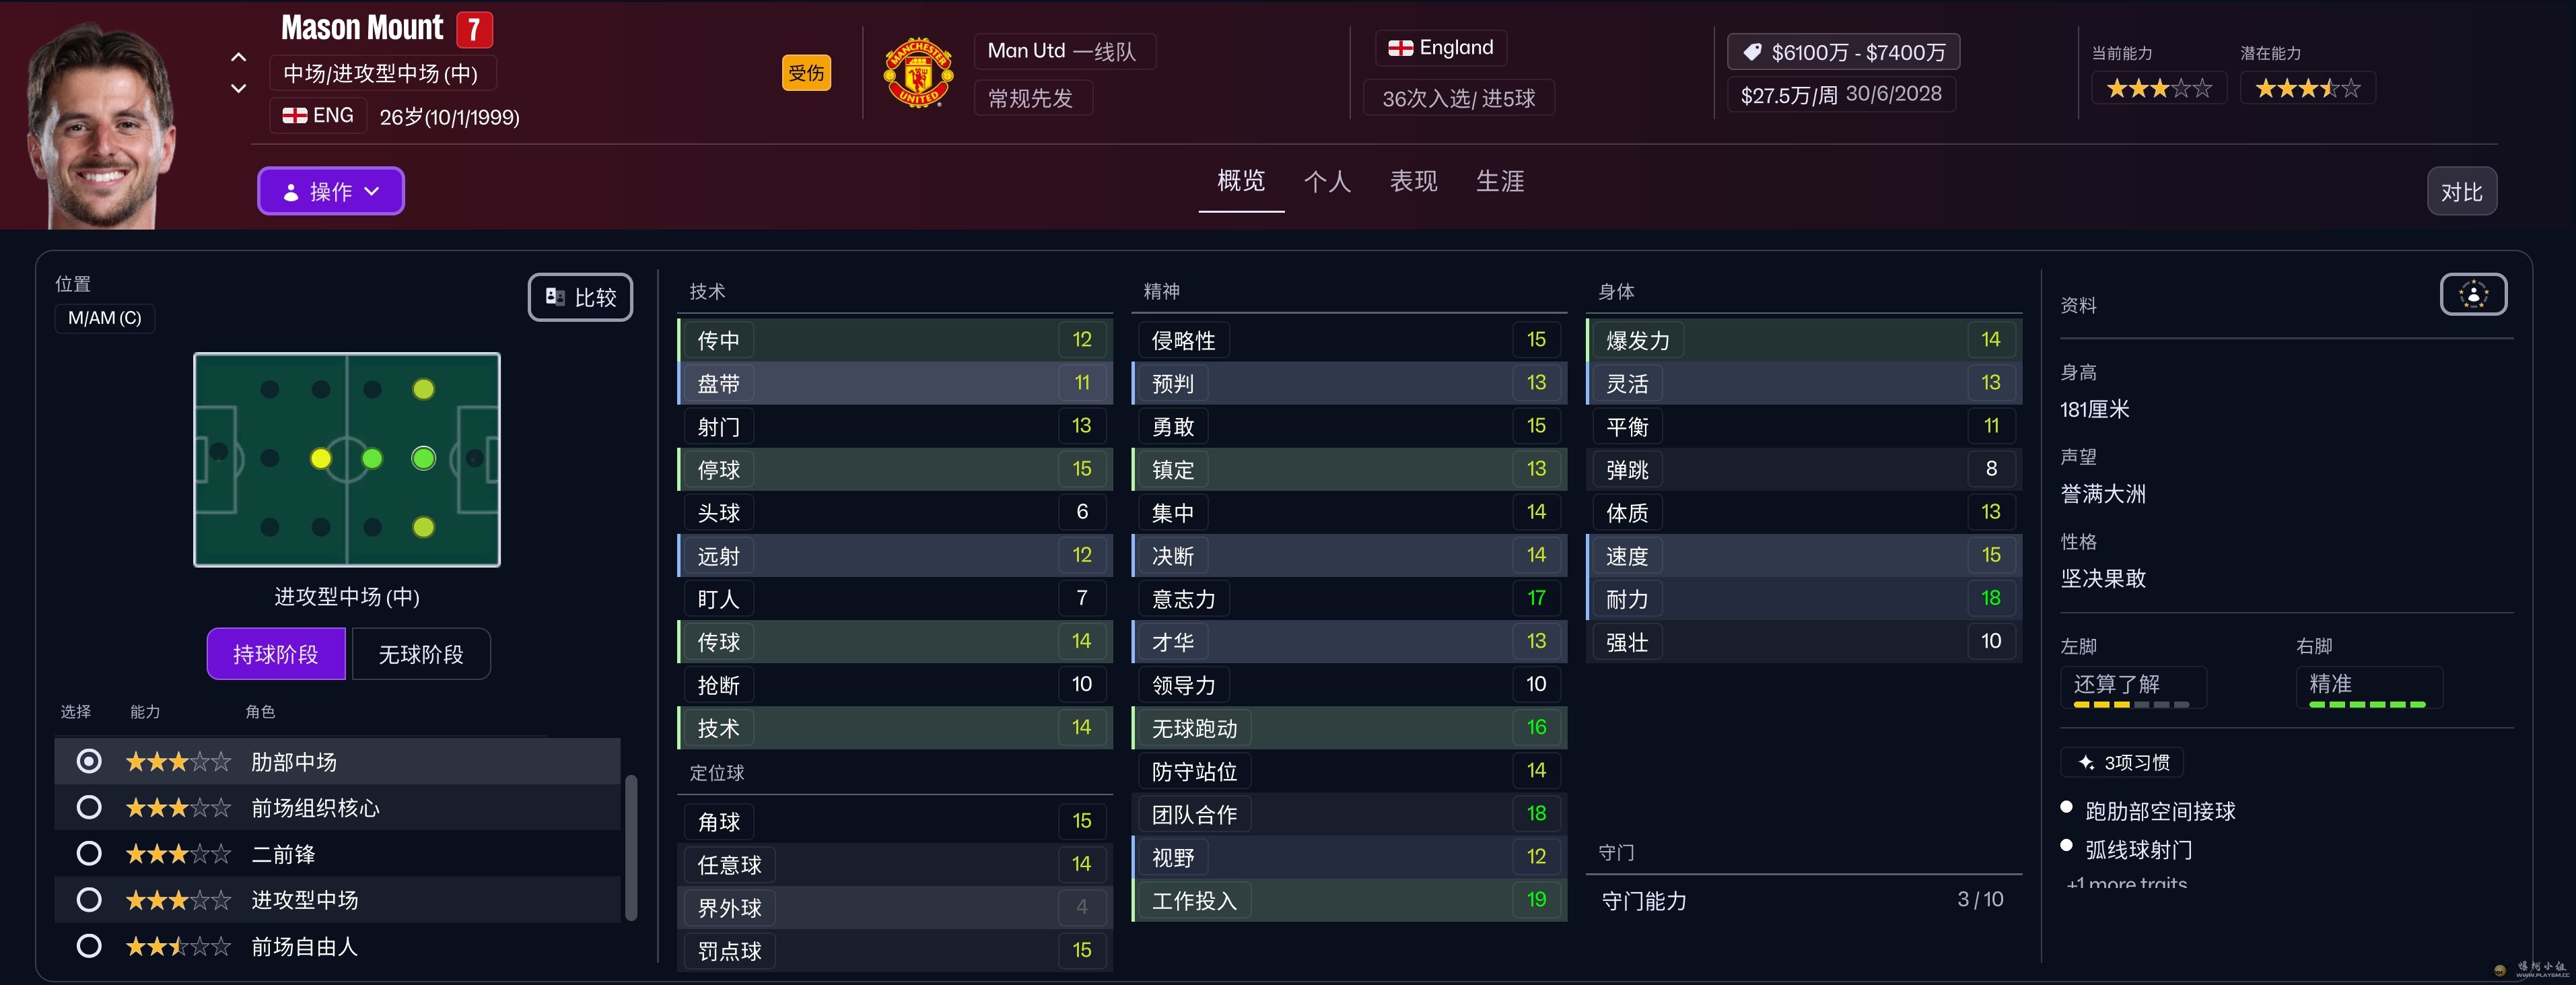Click the player profile icon button in 资料 panel
This screenshot has height=985, width=2576.
coord(2472,295)
